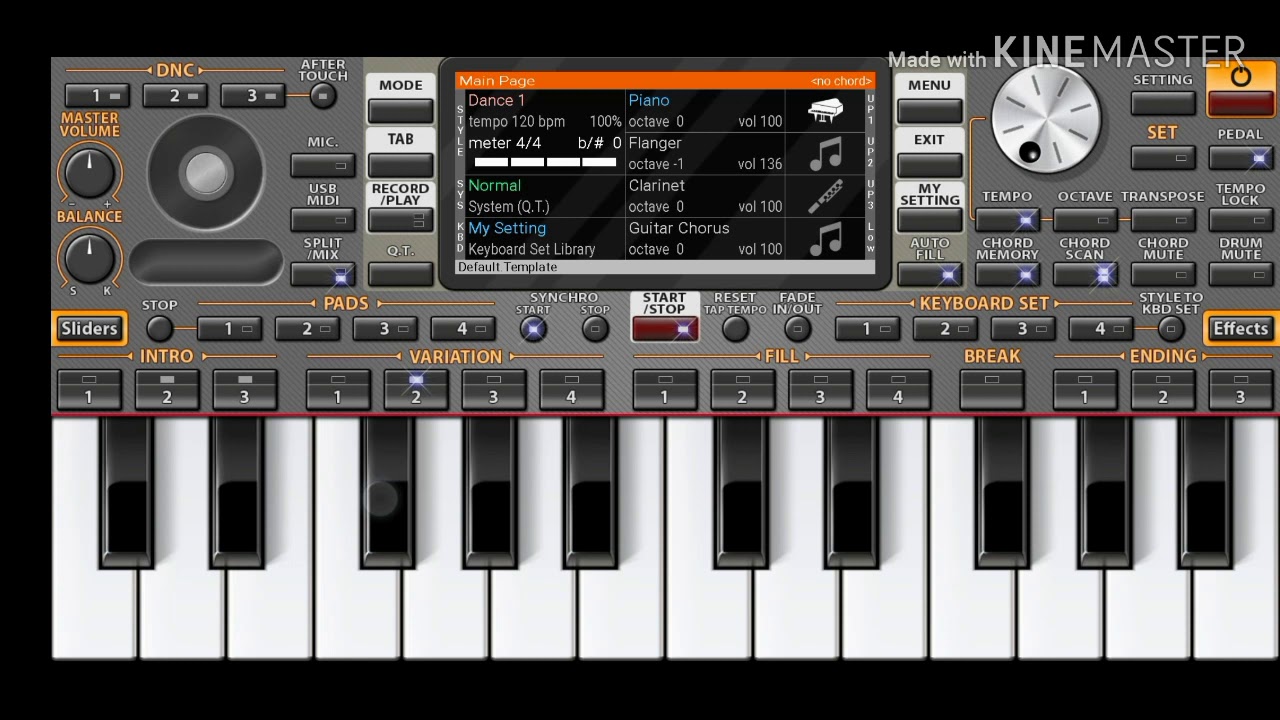Toggle the Style to KBD Set button
Viewport: 1280px width, 720px height.
point(1170,329)
